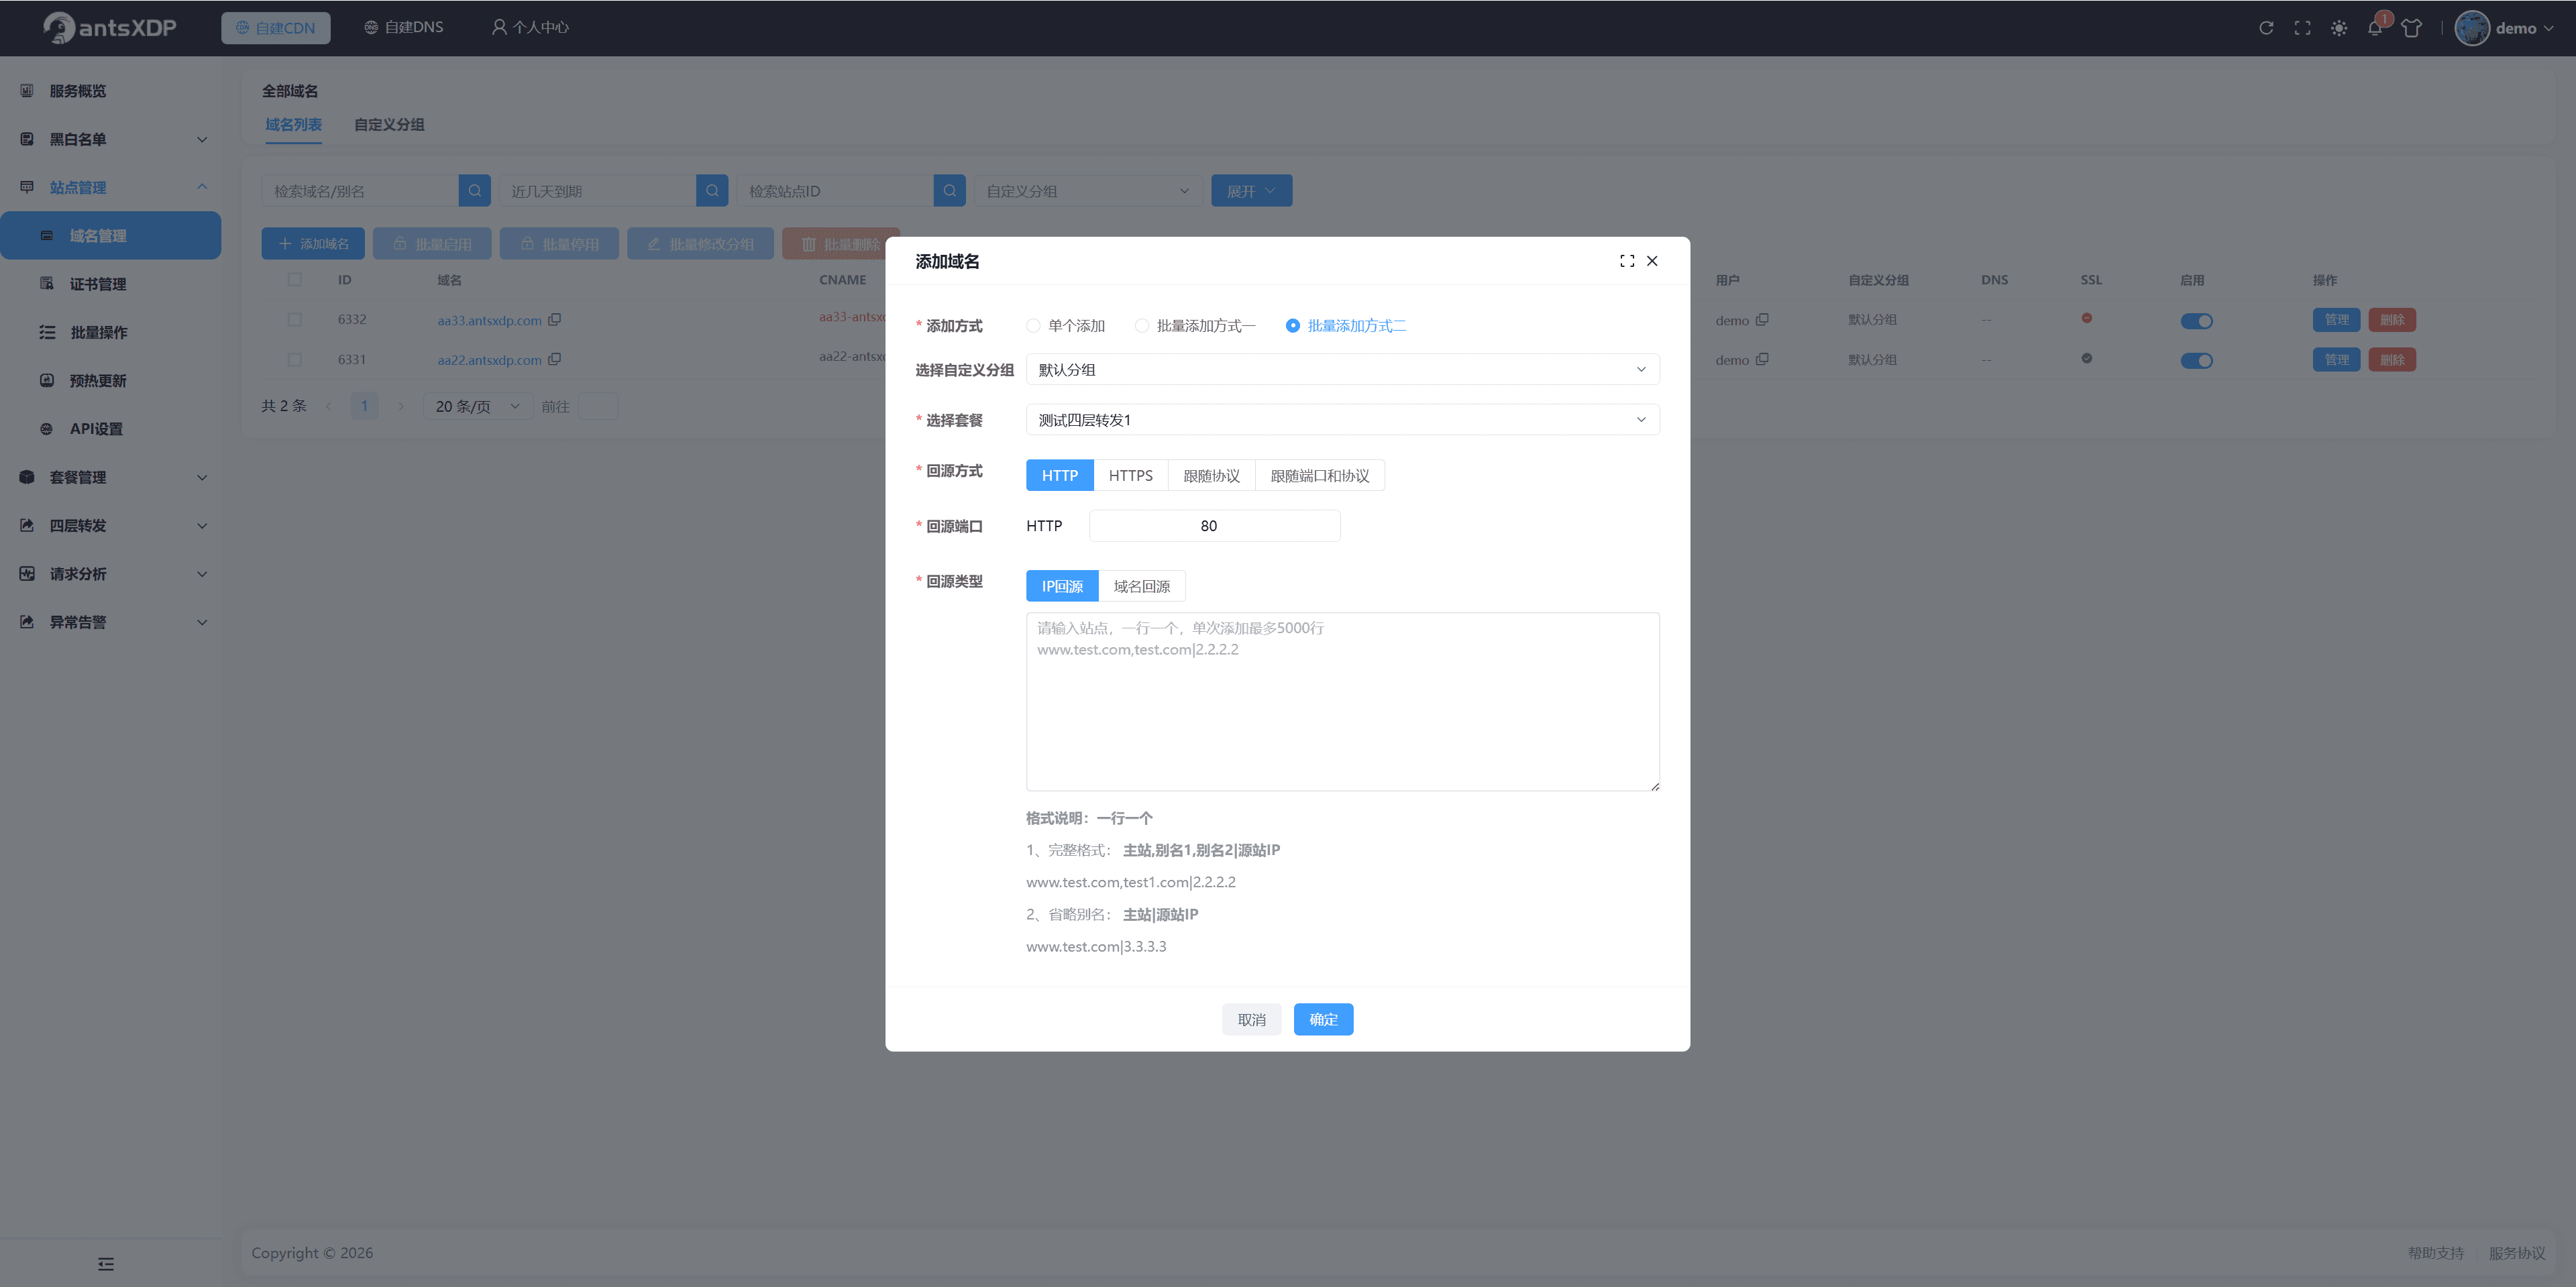Screen dimensions: 2576x1287
Task: Toggle enable switch for row 6331
Action: 2196,361
